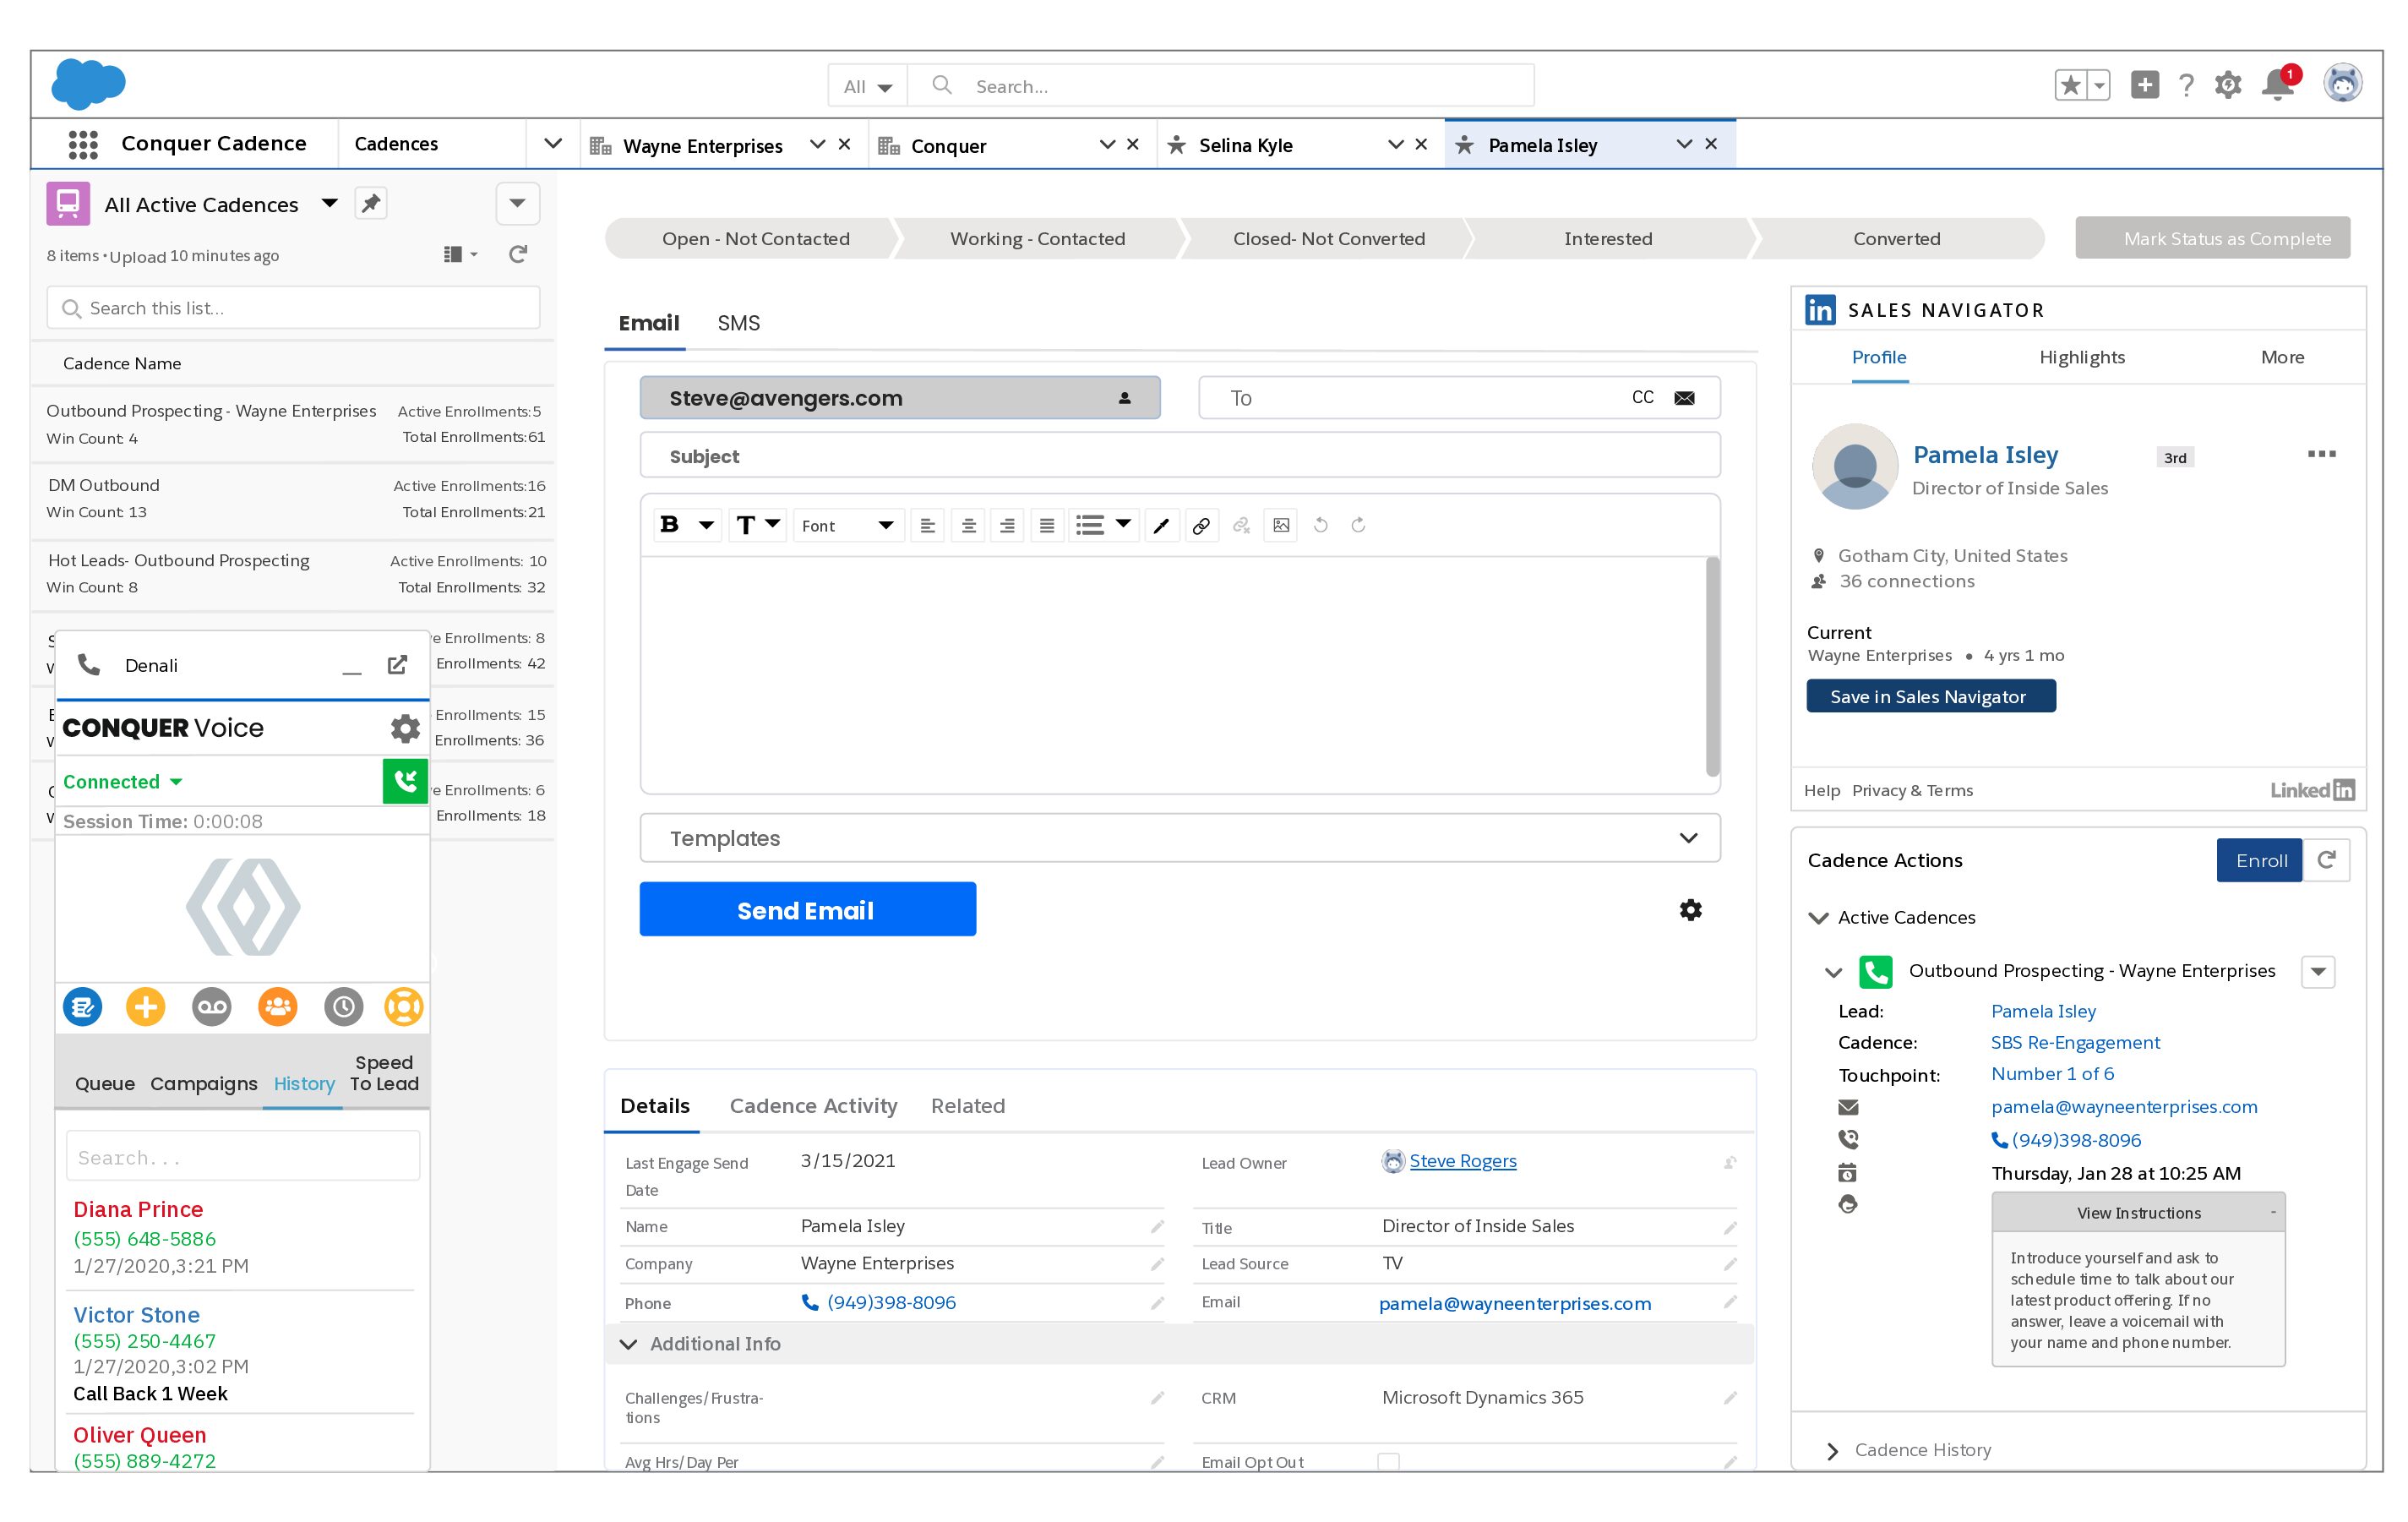
Task: Click the email body scrollbar
Action: (x=1712, y=666)
